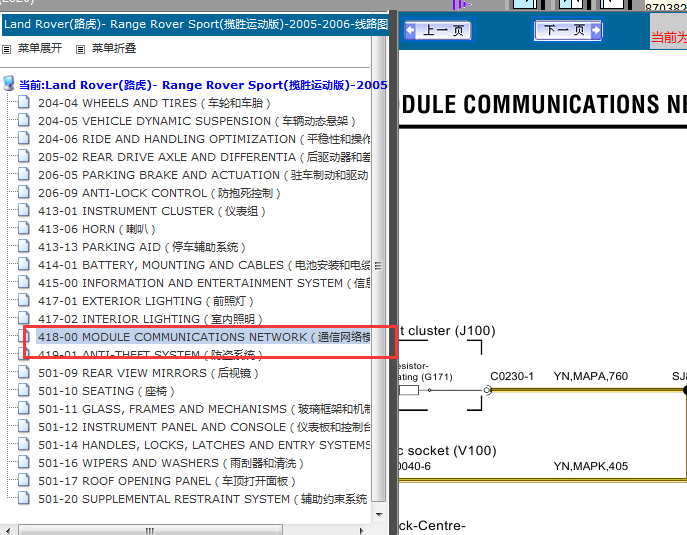Click page icon beside 417-01 EXTERIOR LIGHTING
The height and width of the screenshot is (535, 687).
(24, 300)
